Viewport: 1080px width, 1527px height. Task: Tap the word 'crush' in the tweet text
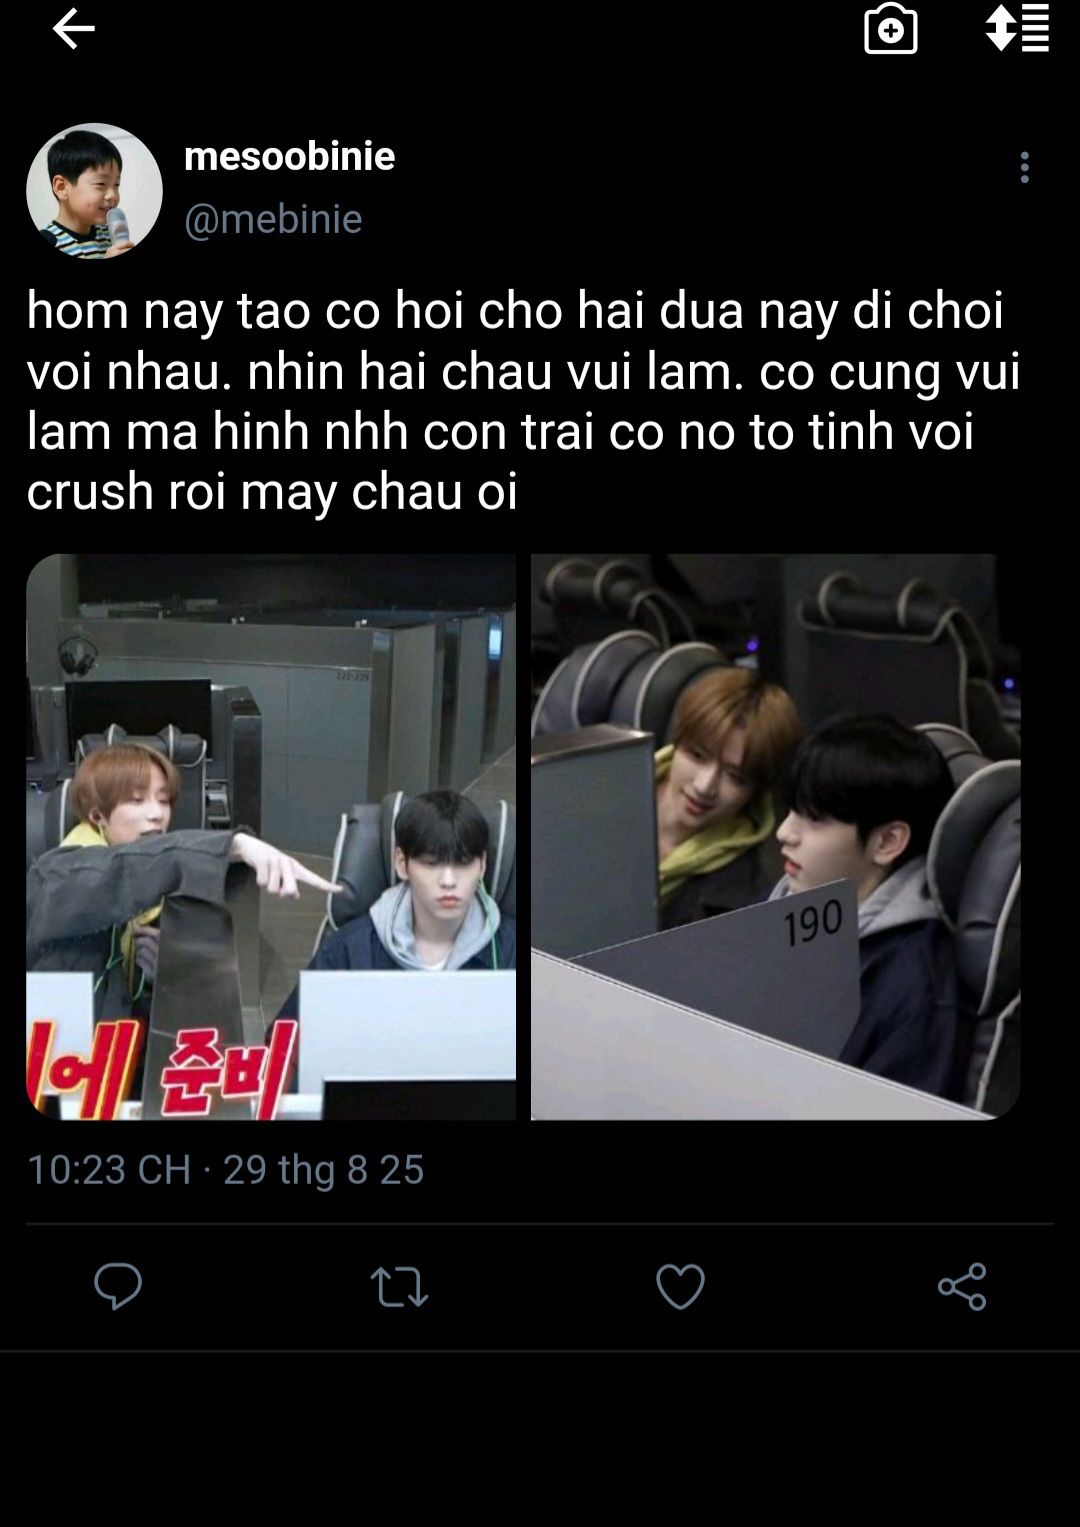(x=90, y=491)
